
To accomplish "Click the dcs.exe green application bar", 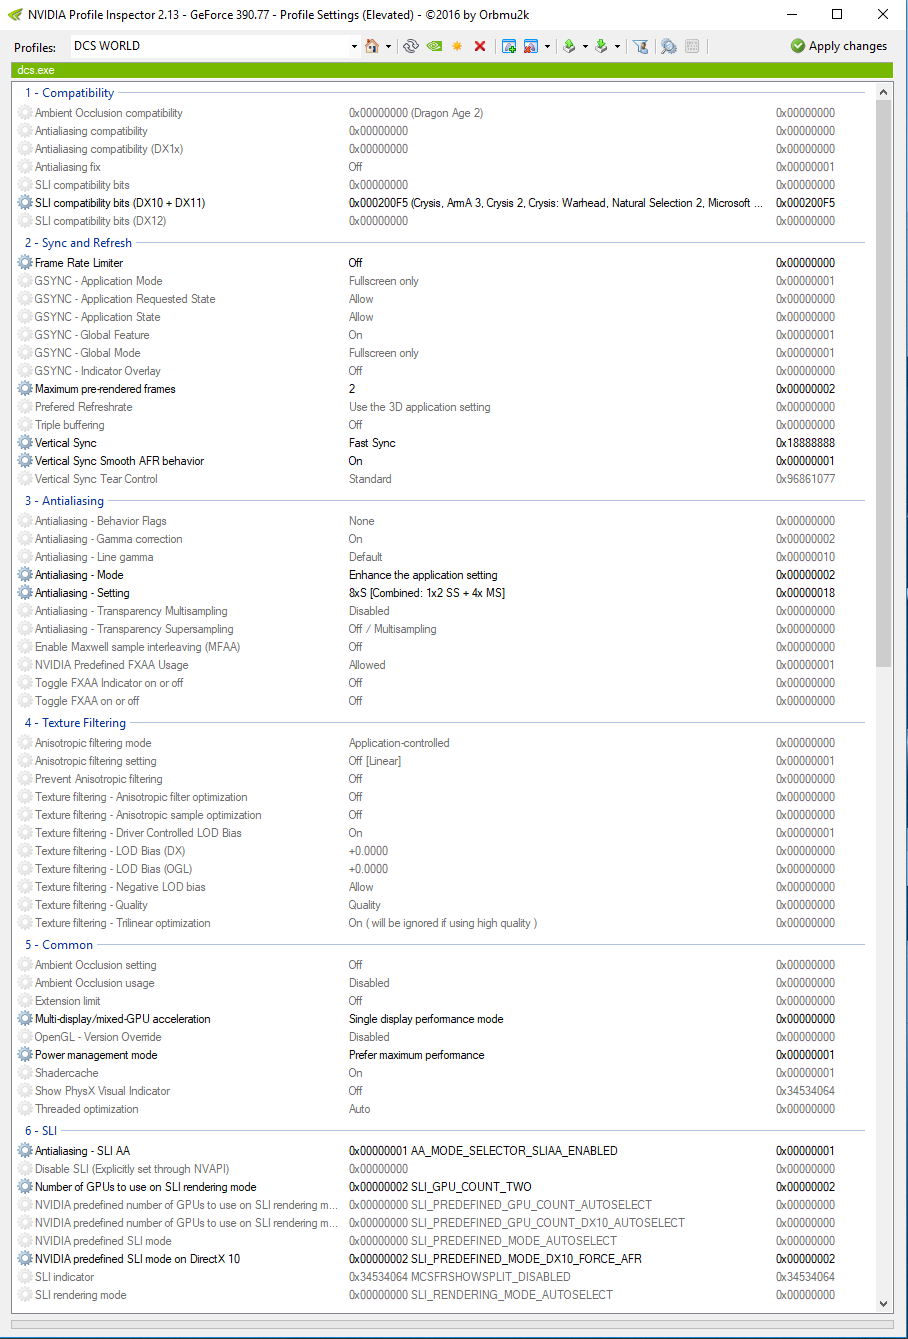I will point(451,70).
